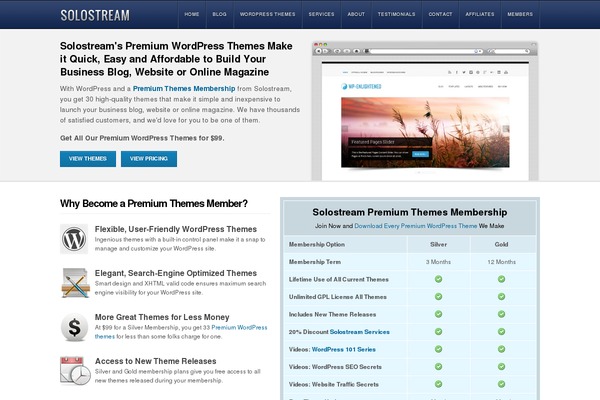This screenshot has width=600, height=400.
Task: Open the Members area
Action: 520,14
